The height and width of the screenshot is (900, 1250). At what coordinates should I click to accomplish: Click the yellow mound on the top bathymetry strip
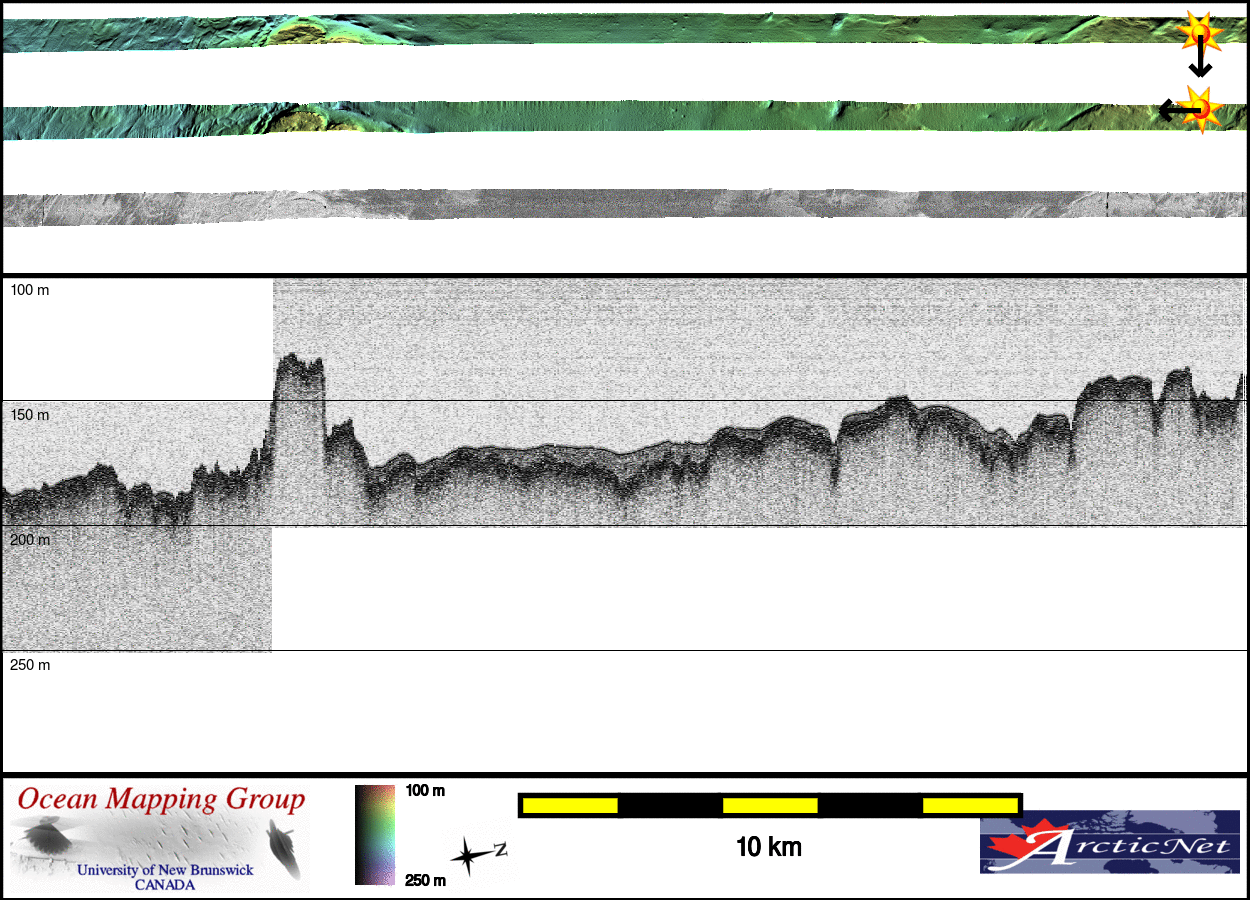click(300, 32)
